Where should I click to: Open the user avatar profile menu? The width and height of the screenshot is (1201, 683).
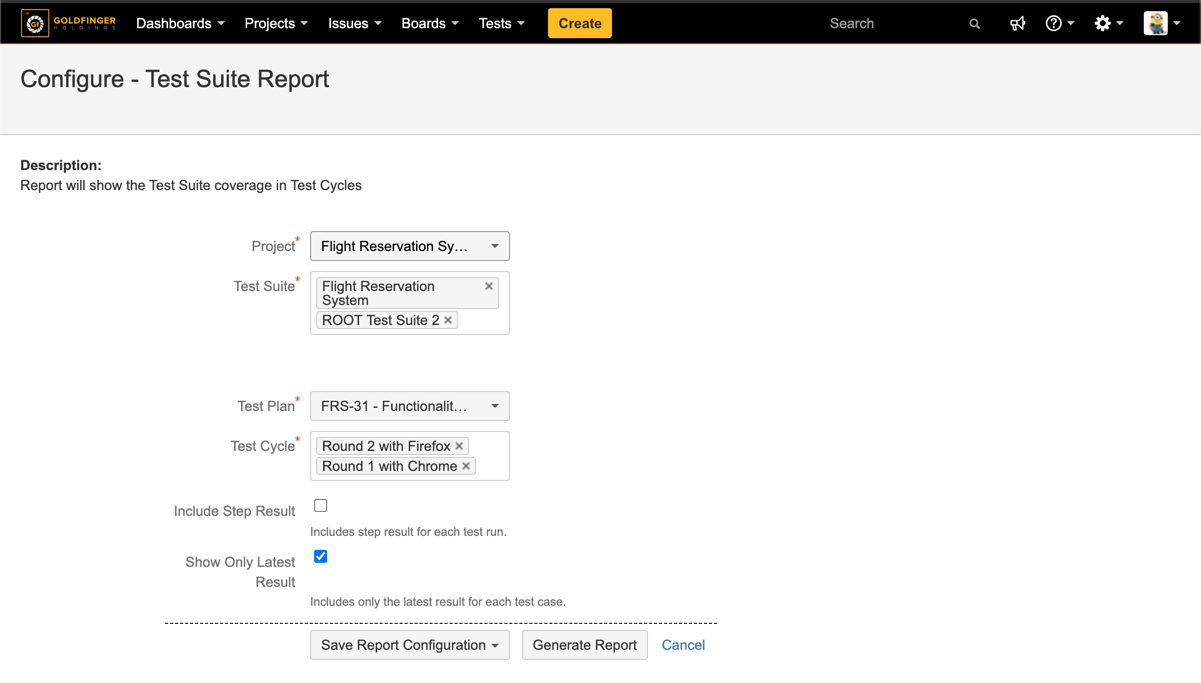pos(1161,24)
